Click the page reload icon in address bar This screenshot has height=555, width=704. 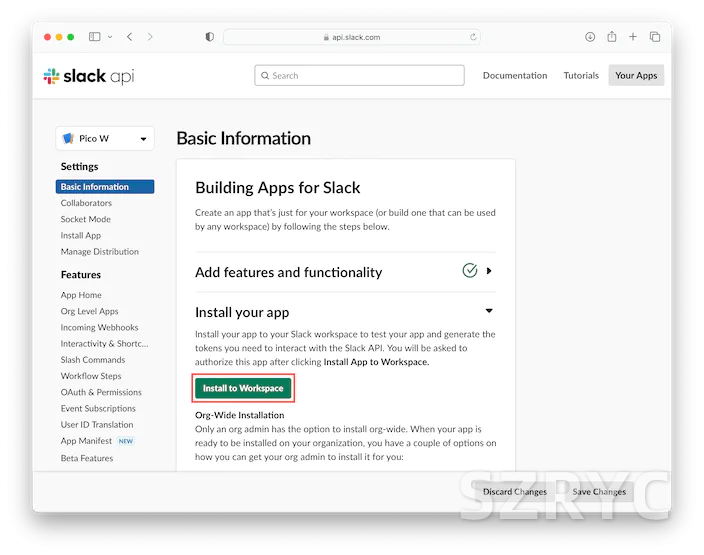(x=473, y=37)
